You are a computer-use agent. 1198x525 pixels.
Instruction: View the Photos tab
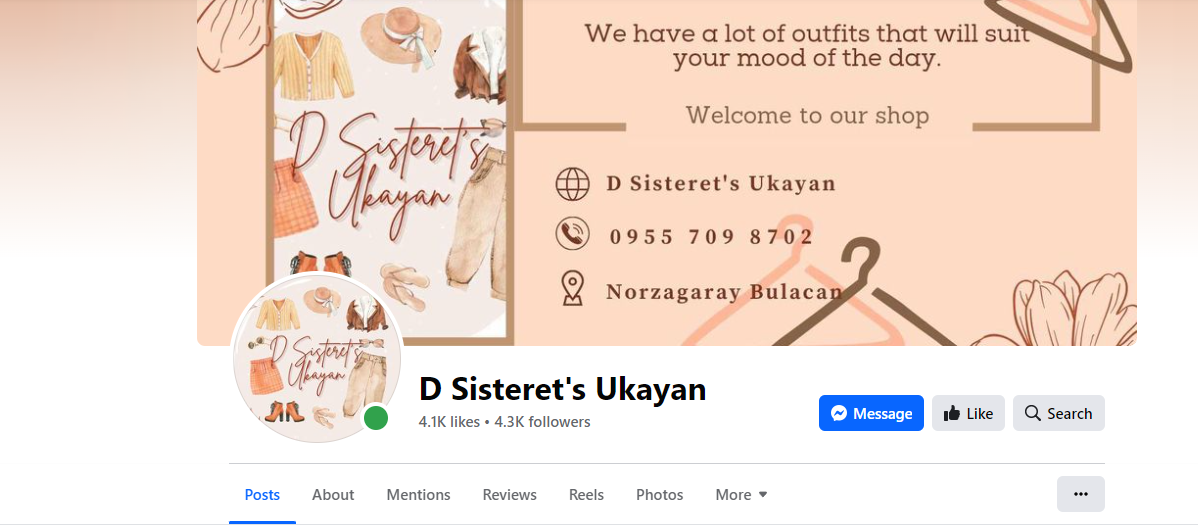point(659,495)
